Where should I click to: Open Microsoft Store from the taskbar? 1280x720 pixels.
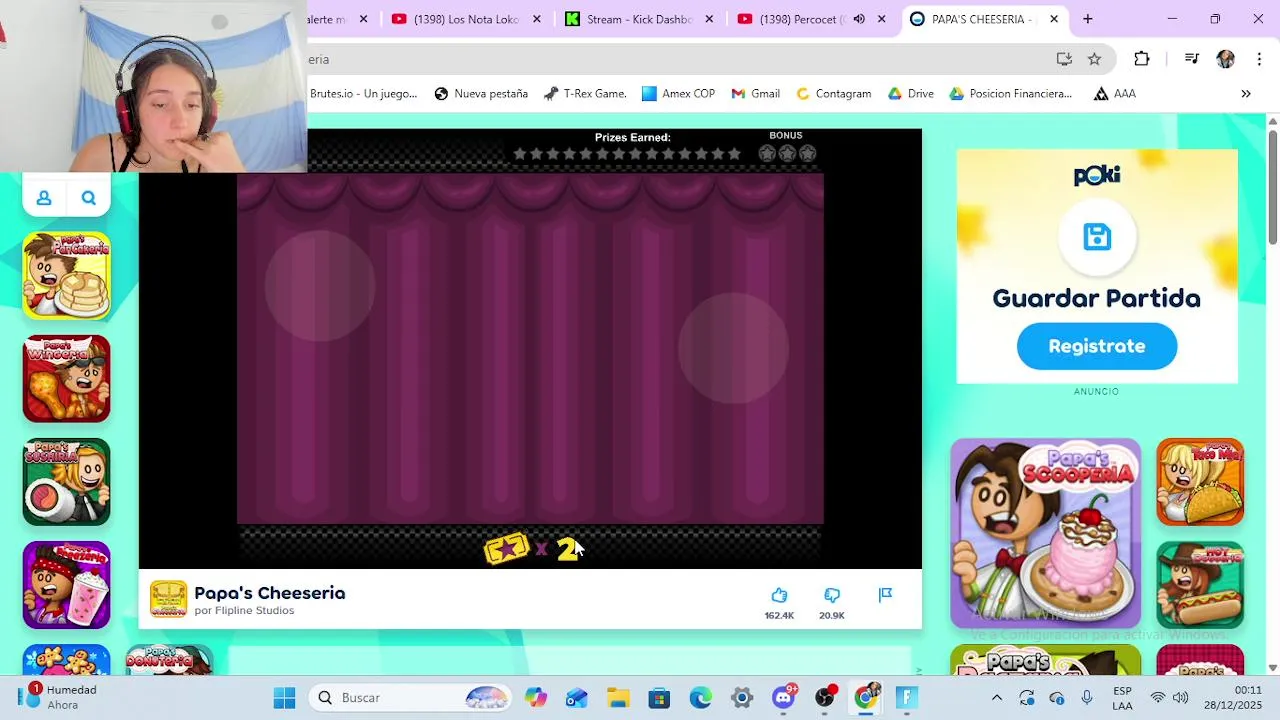[659, 698]
